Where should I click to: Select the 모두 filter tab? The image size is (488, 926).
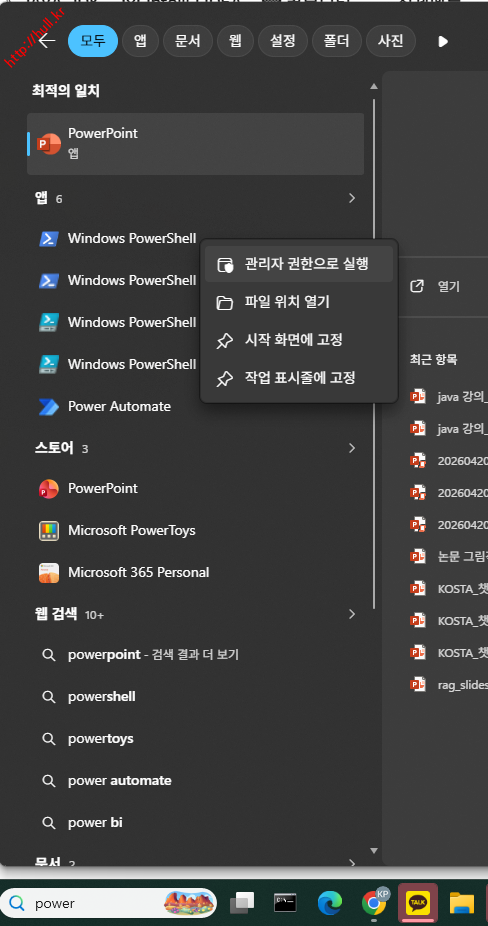point(93,41)
